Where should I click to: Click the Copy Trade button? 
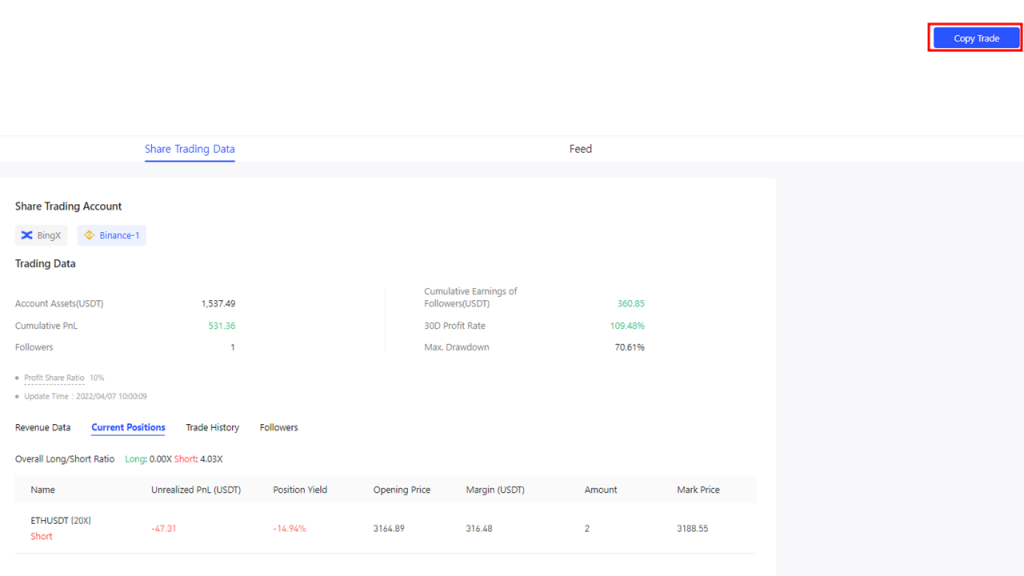coord(976,38)
